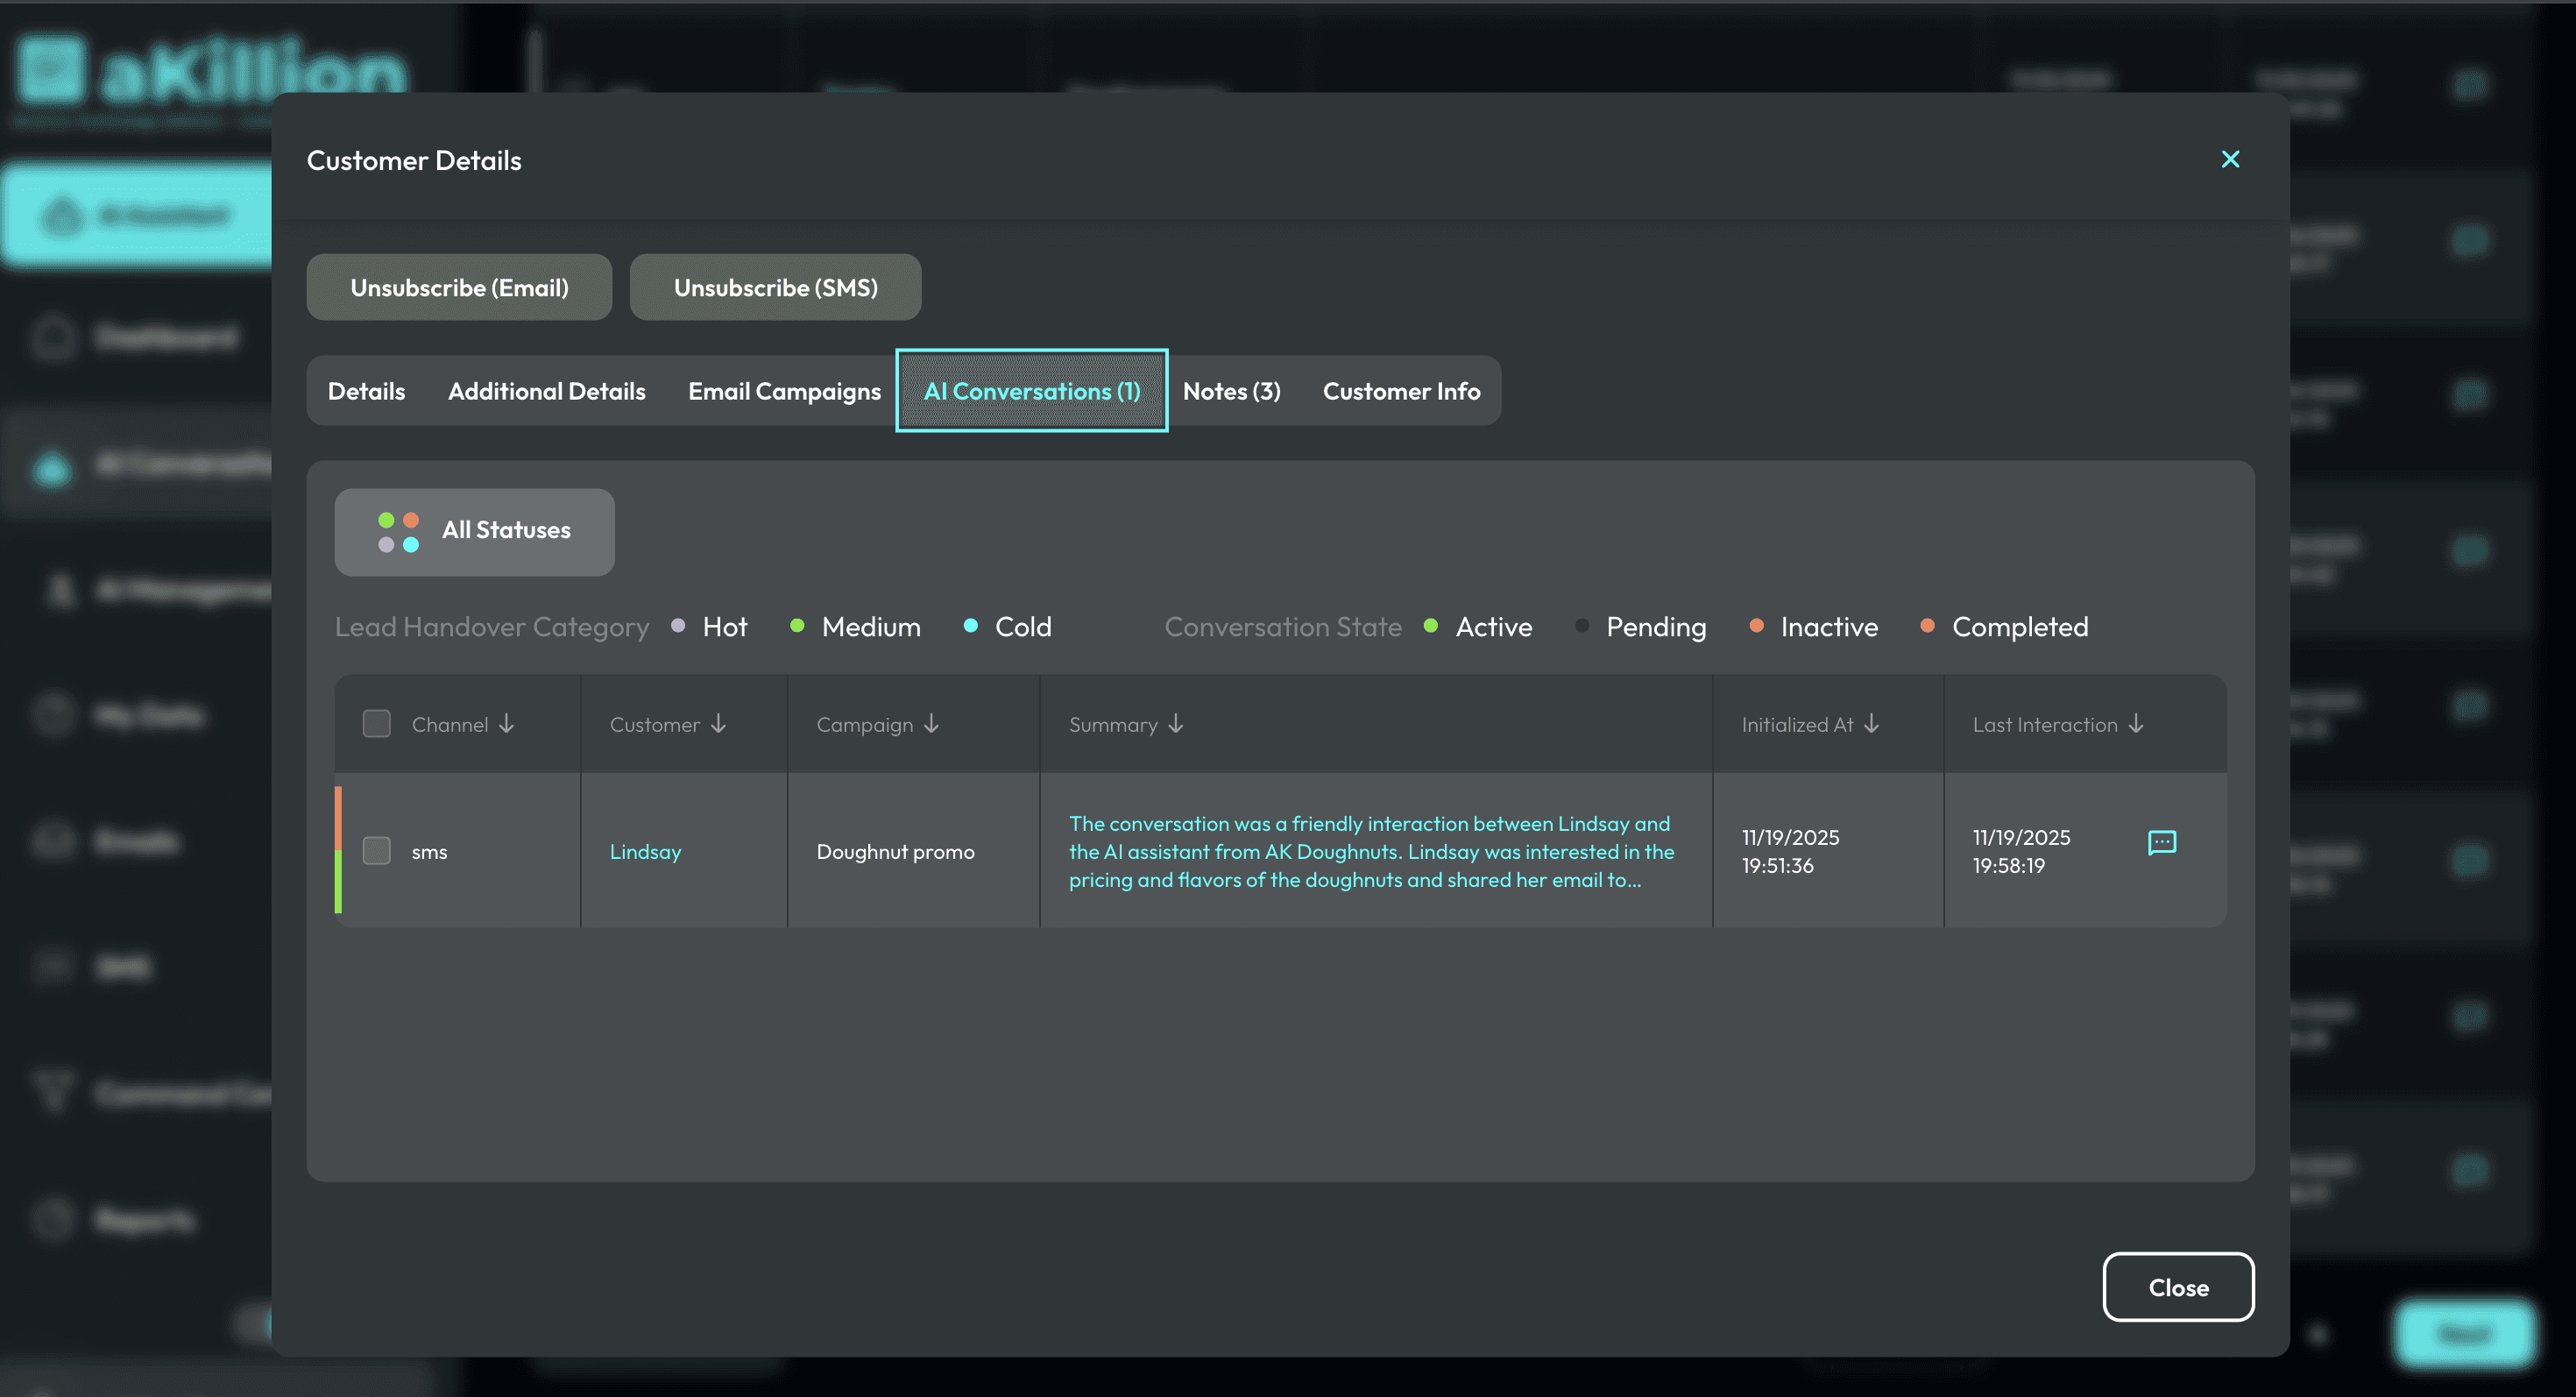Screen dimensions: 2576x1397
Task: Click the All Statuses colored dots icon
Action: coord(398,531)
